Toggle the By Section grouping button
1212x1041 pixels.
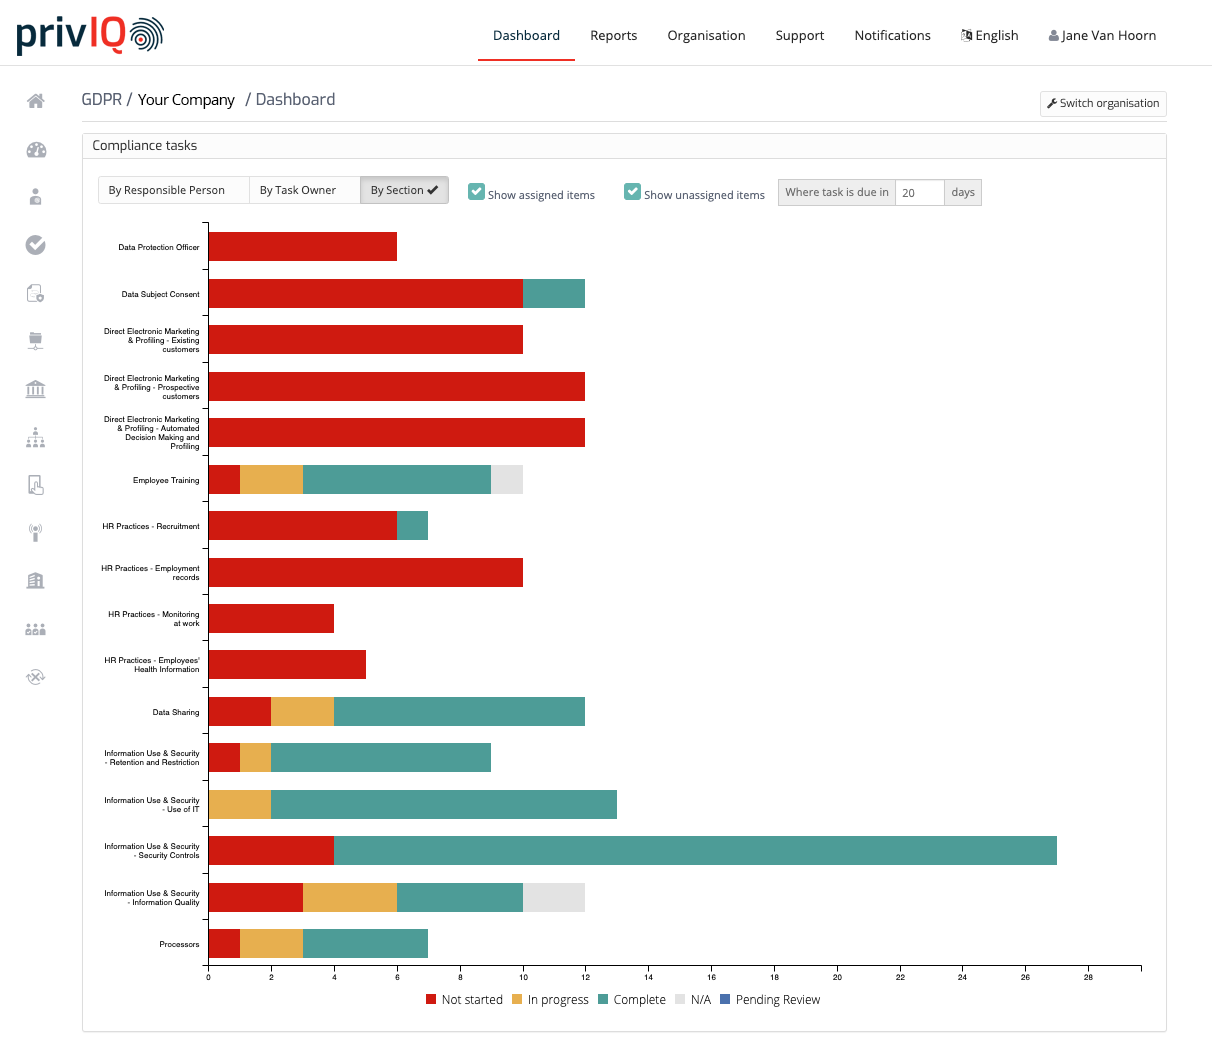click(x=404, y=190)
